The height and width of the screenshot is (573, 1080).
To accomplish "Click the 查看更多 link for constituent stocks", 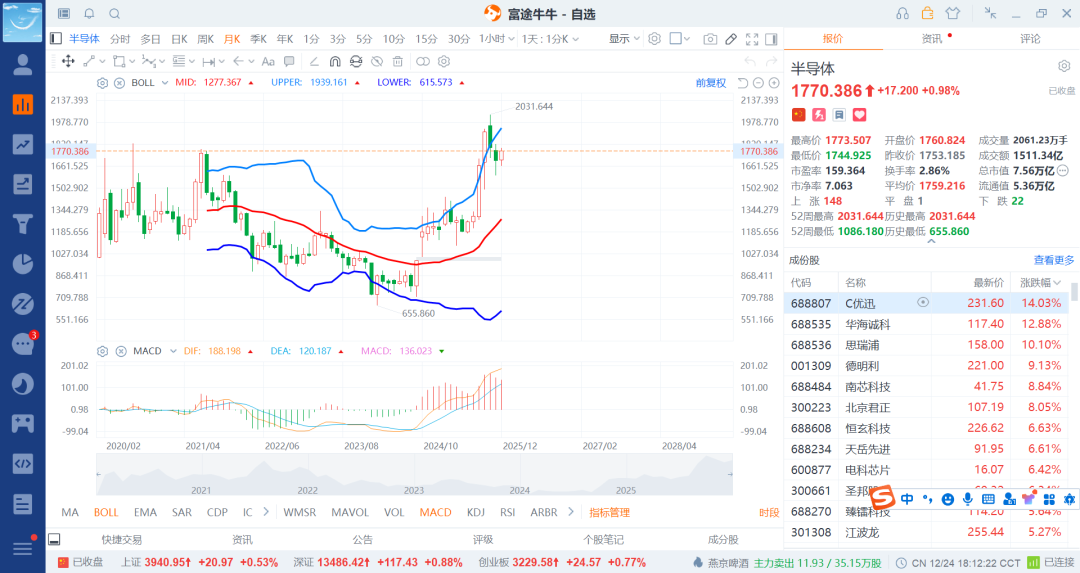I will pos(1054,260).
